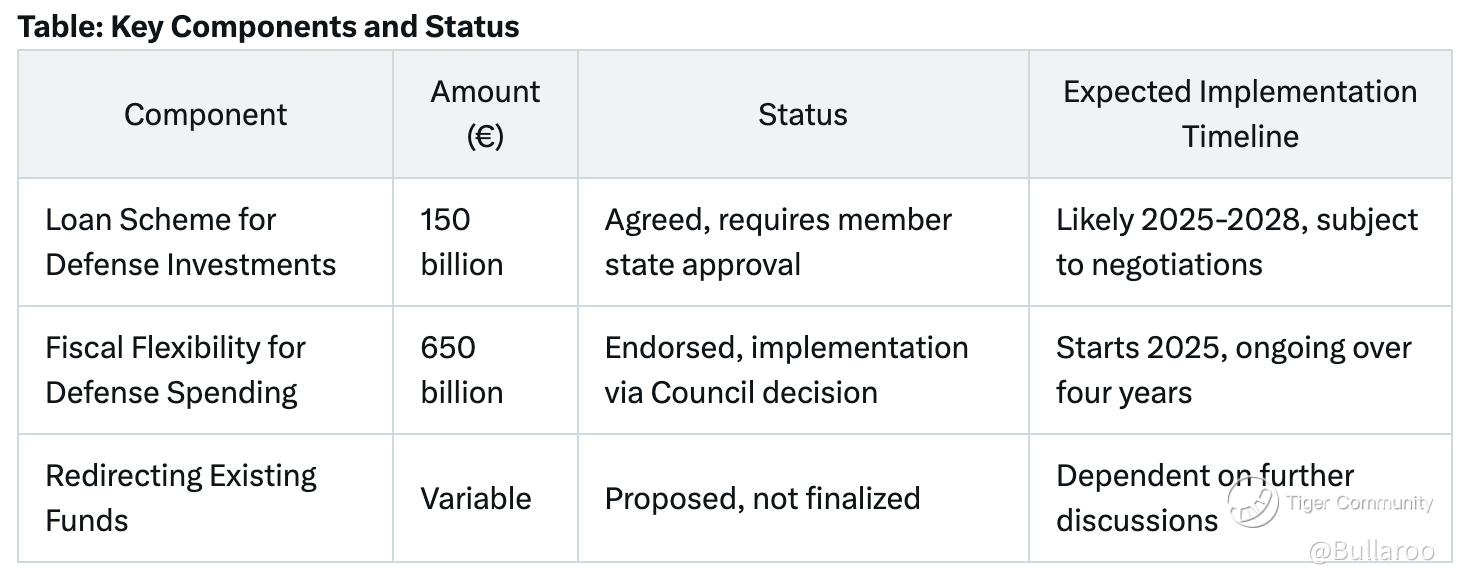Click the Component column header

pyautogui.click(x=205, y=114)
